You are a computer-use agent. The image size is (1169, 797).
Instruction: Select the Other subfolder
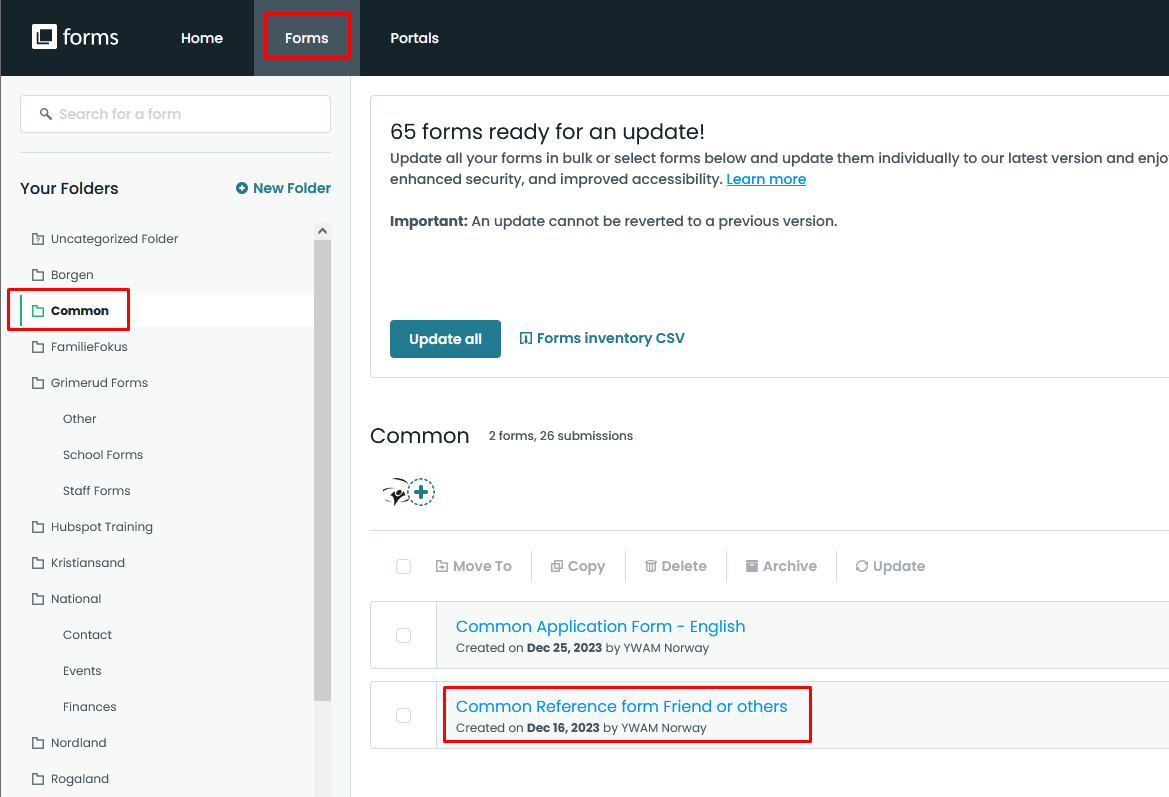80,419
